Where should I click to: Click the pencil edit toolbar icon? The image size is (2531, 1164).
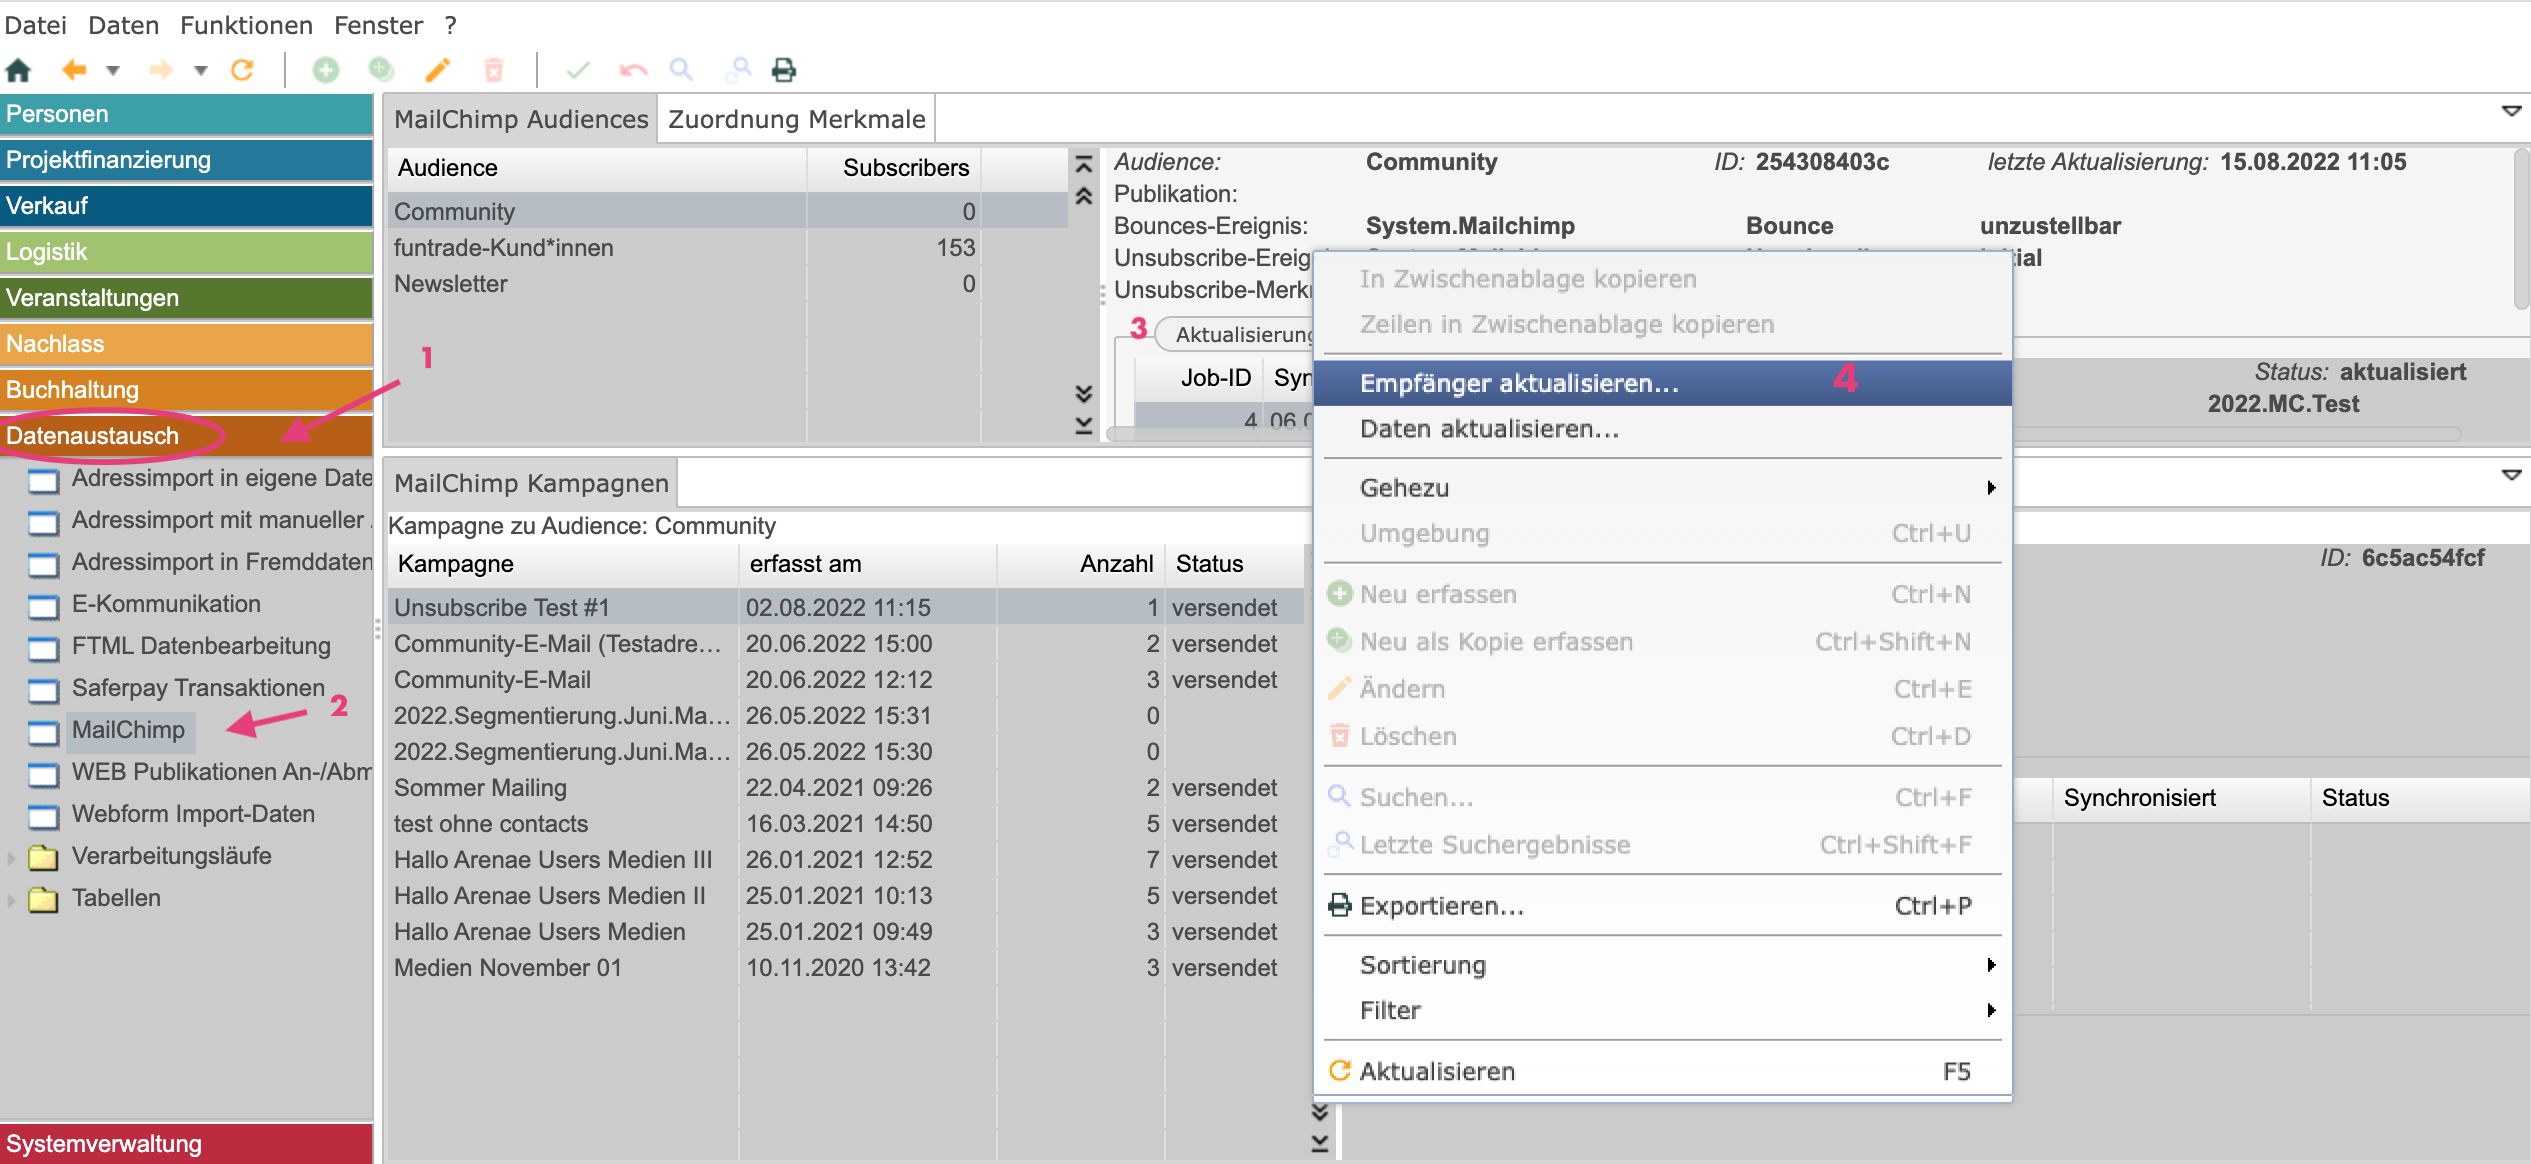tap(438, 70)
